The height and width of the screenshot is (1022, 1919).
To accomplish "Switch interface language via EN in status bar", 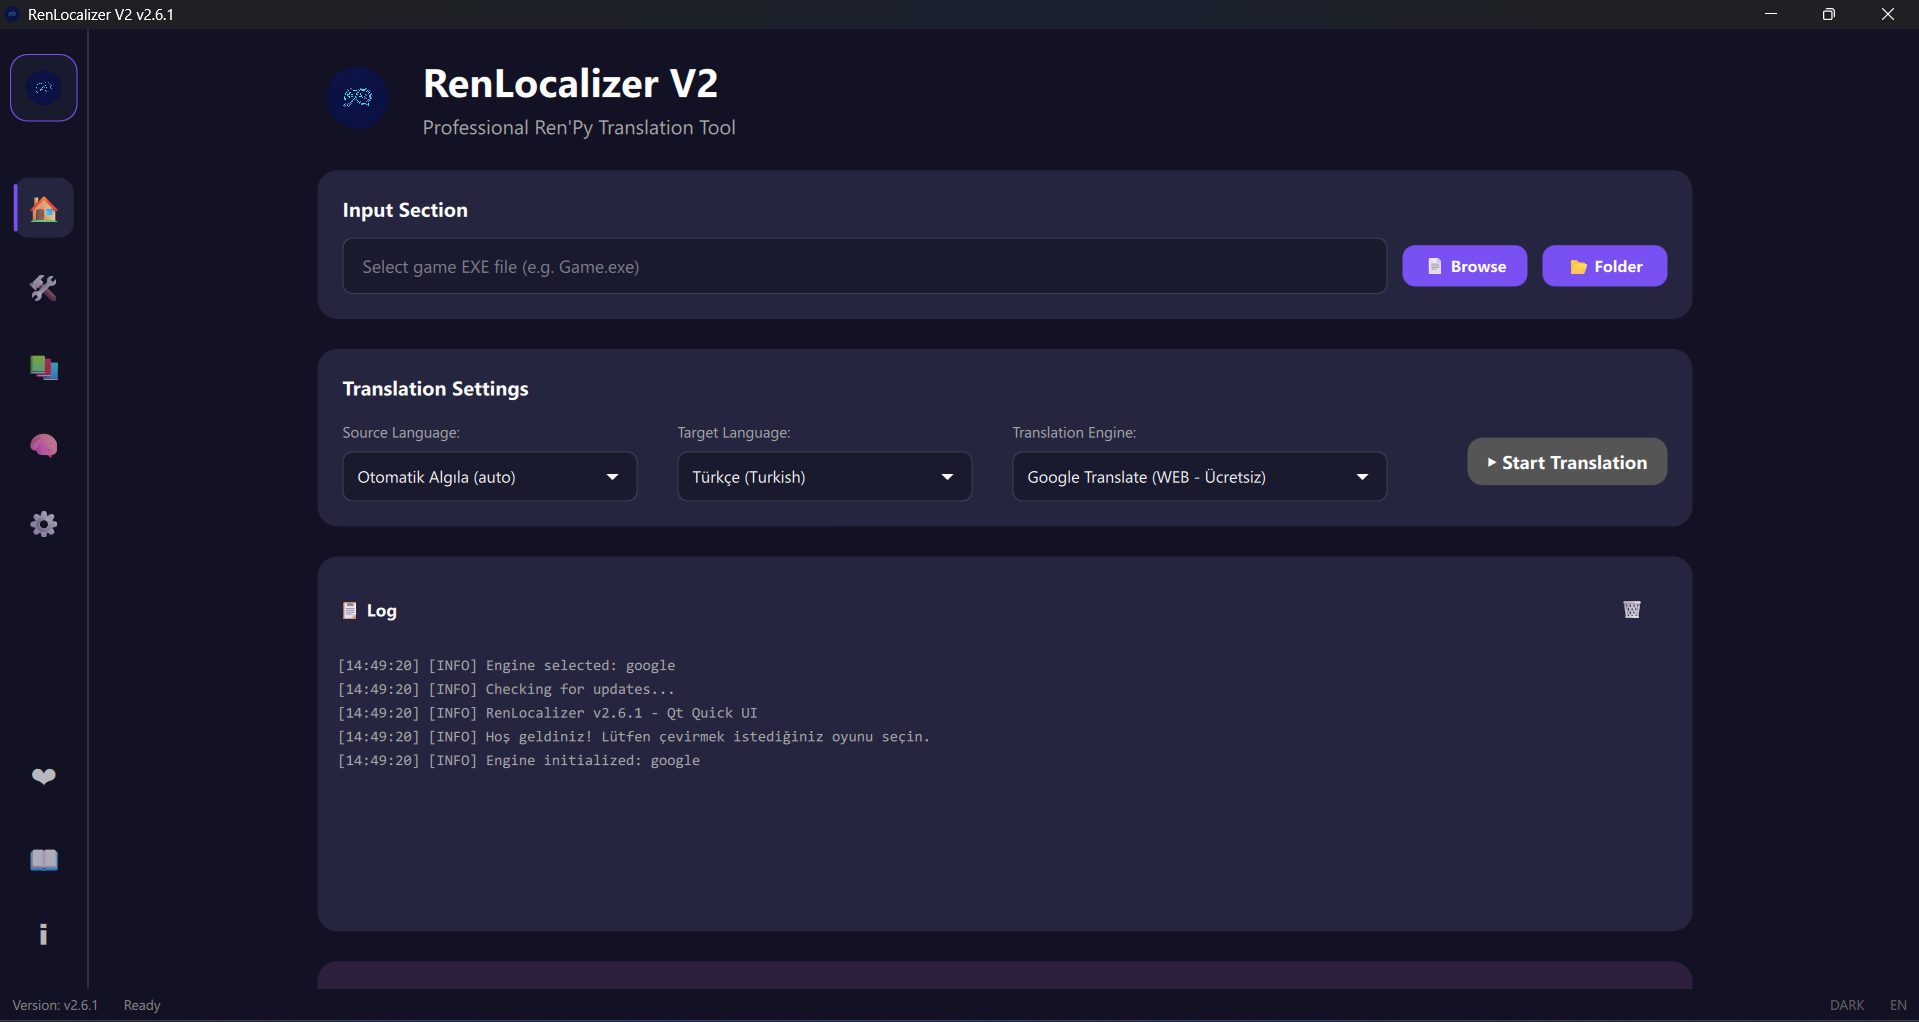I will [1898, 1005].
